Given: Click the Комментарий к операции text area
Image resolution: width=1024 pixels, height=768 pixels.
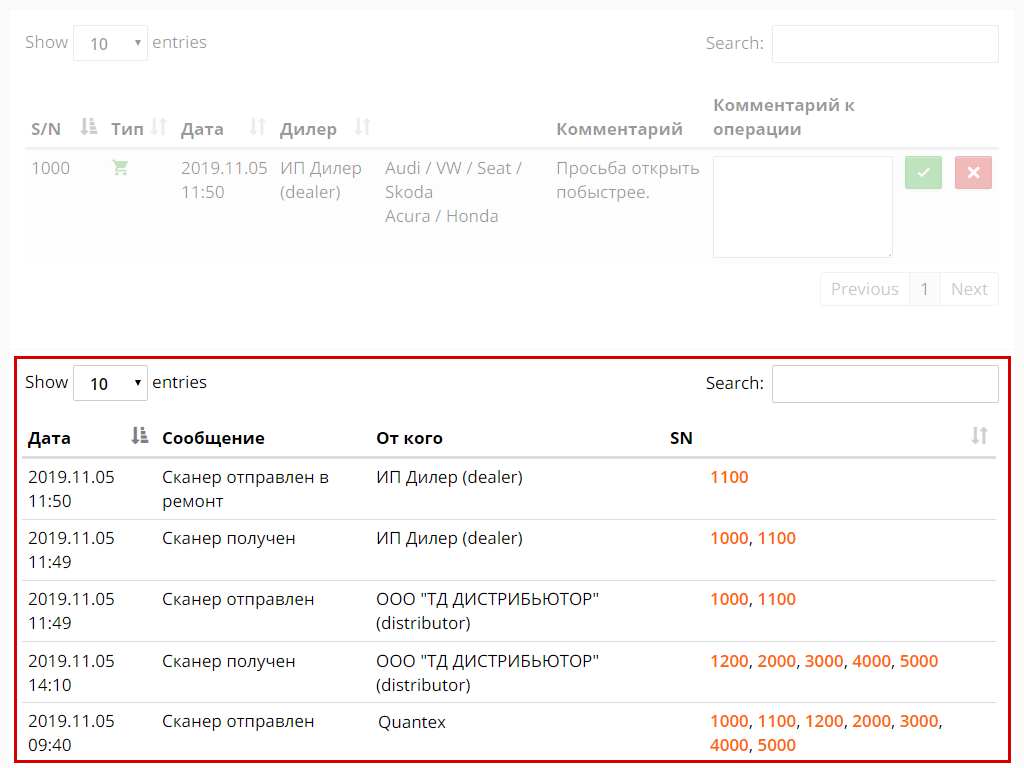Looking at the screenshot, I should [x=802, y=206].
